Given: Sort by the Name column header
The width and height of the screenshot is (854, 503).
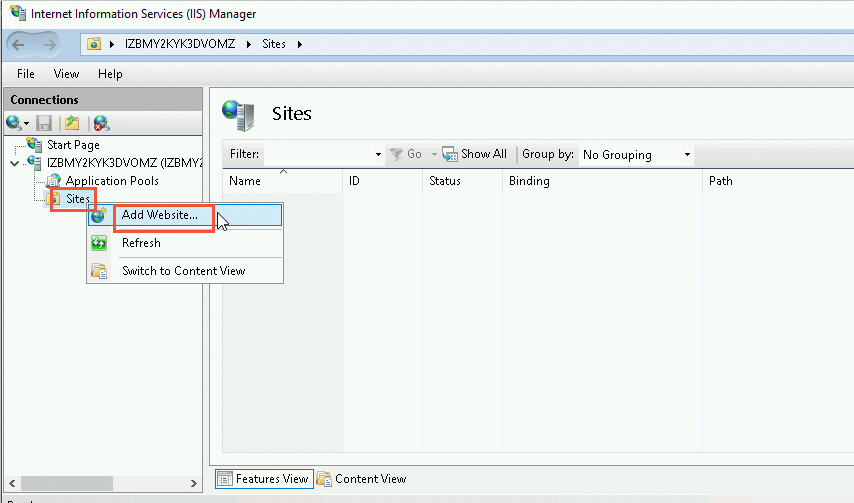Looking at the screenshot, I should tap(283, 181).
